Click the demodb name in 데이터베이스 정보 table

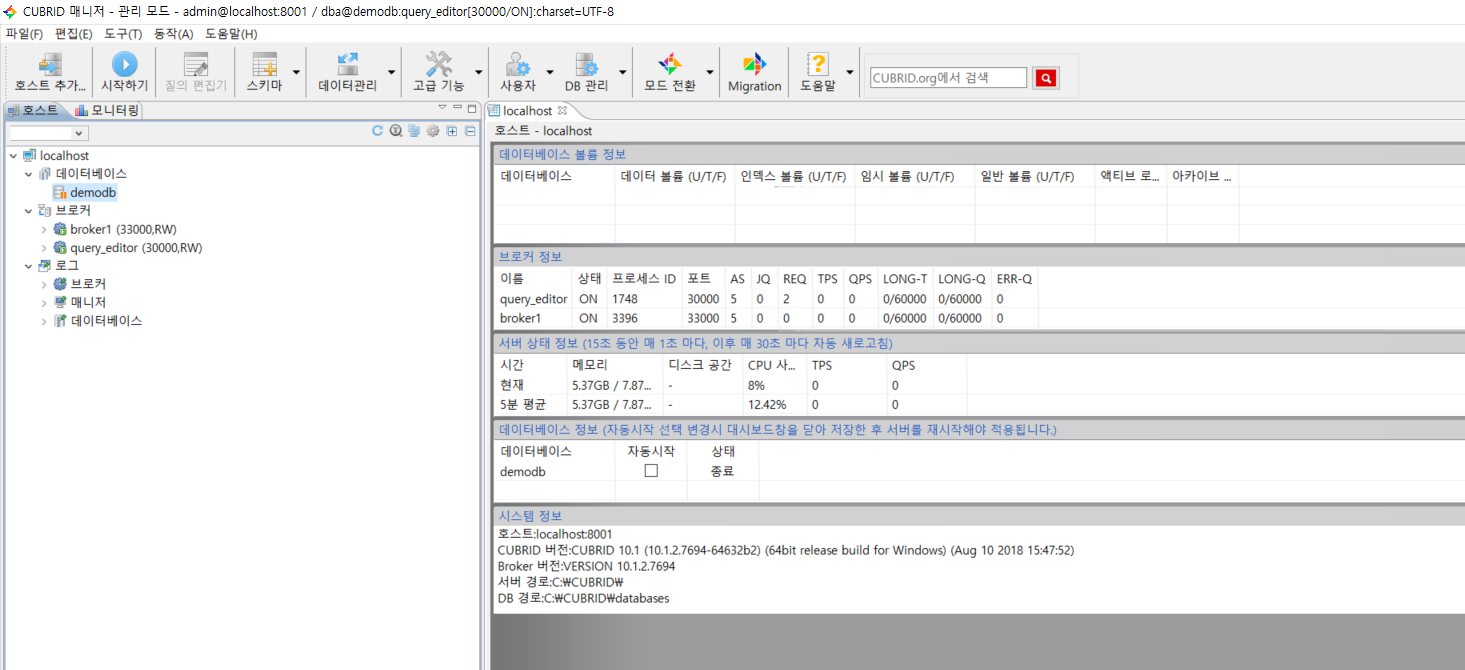[x=522, y=471]
